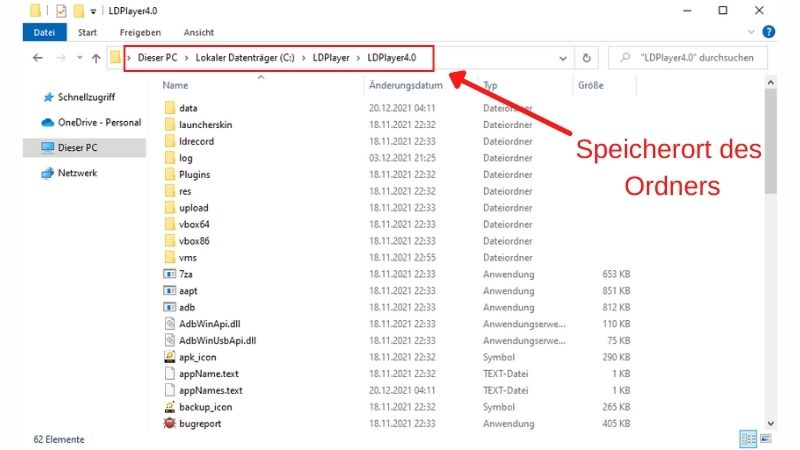Switch to the Freigeben ribbon tab

coord(140,32)
